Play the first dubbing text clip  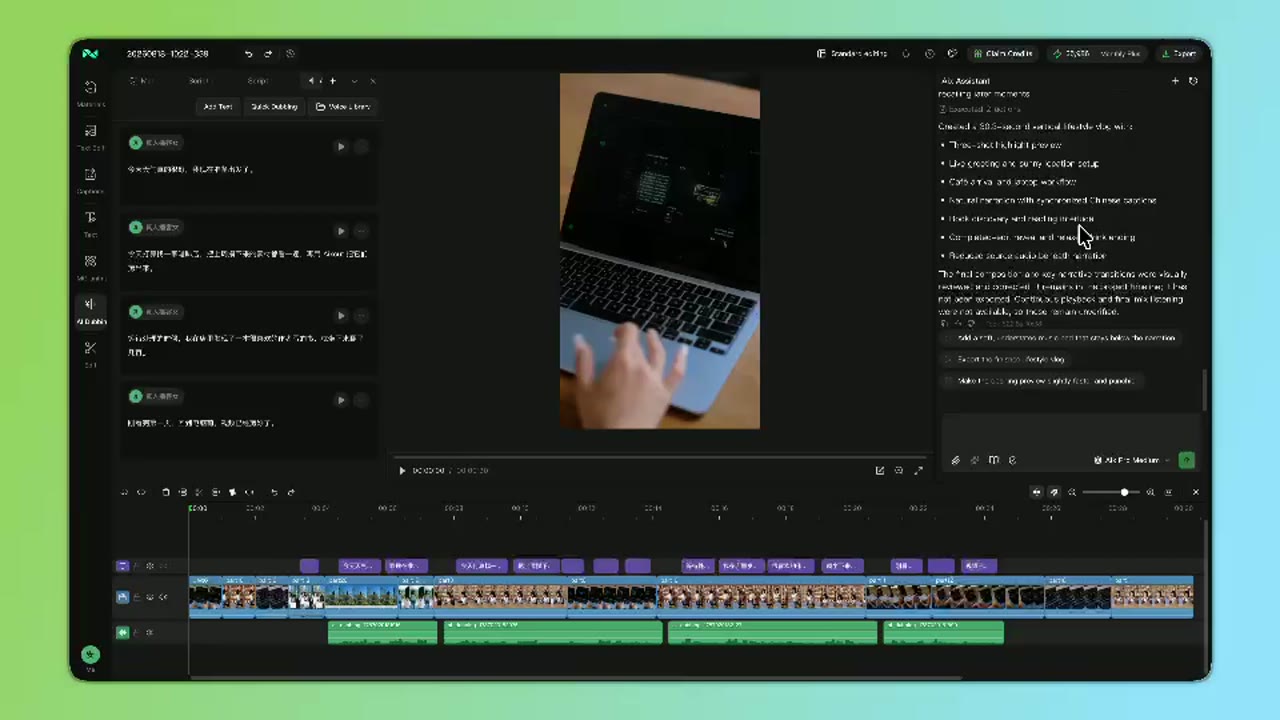tap(341, 146)
